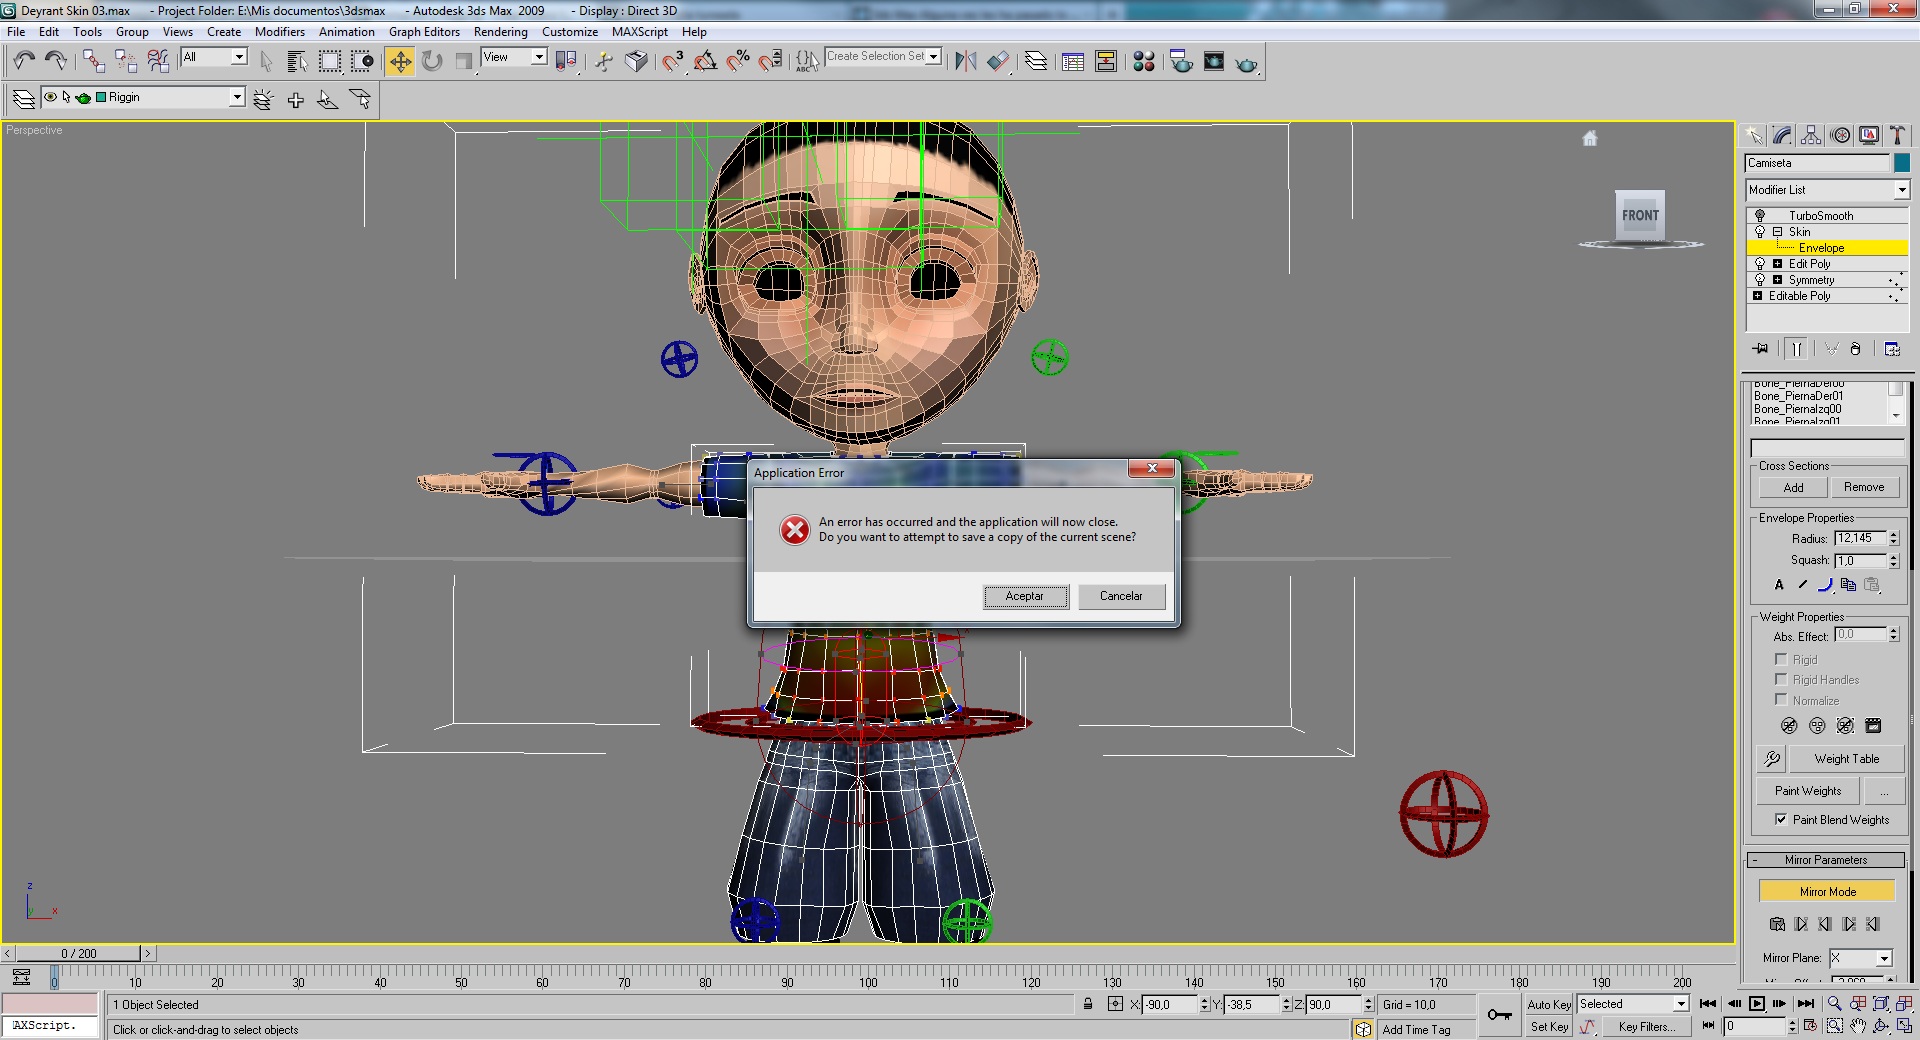This screenshot has width=1920, height=1040.
Task: Toggle the TurboSmooth modifier lightbulb
Action: point(1760,215)
